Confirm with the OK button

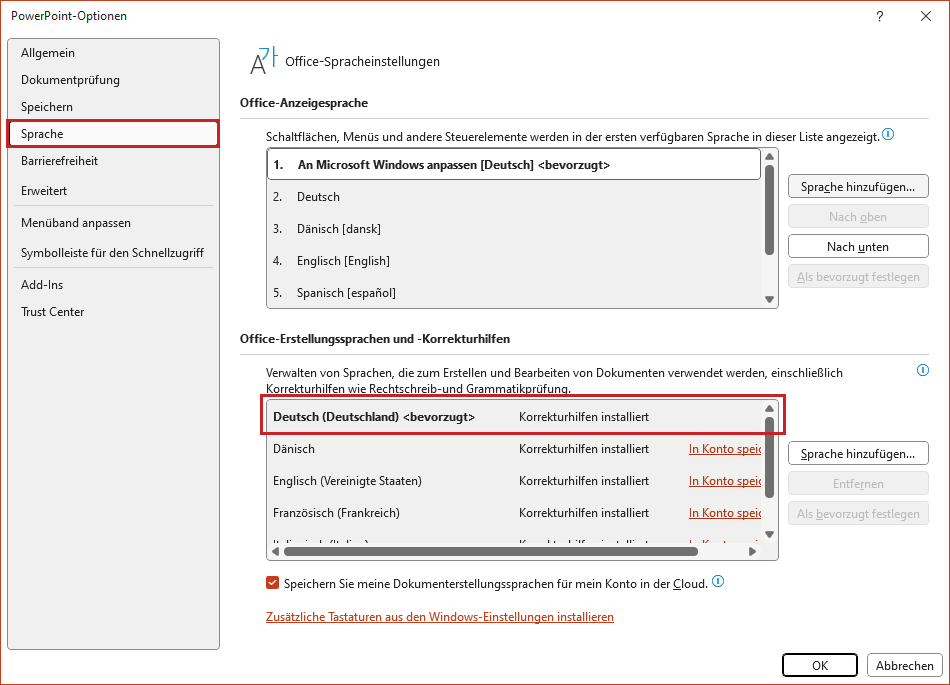pos(820,665)
